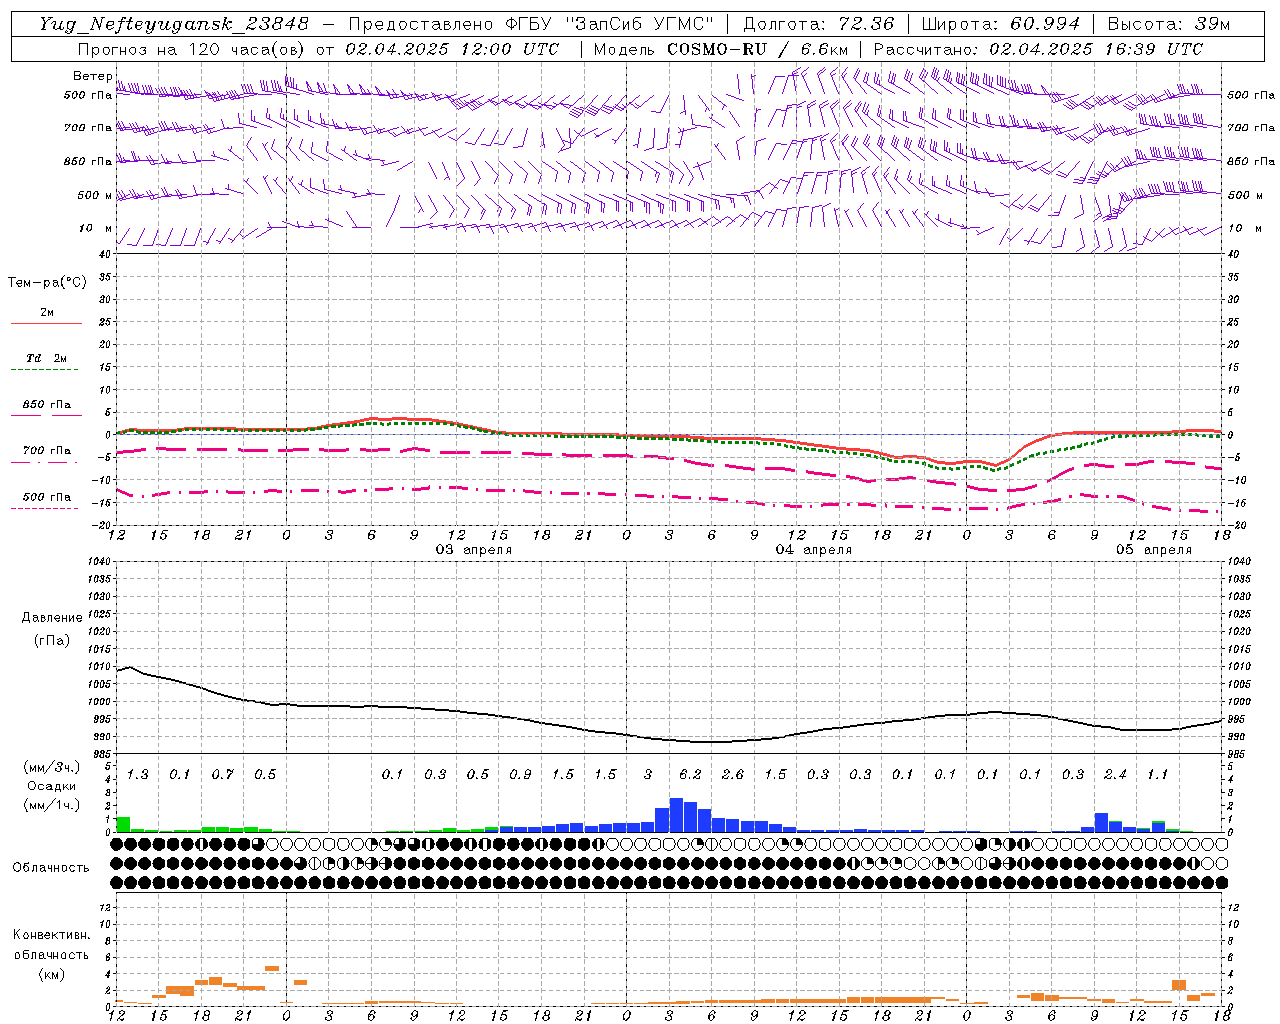The image size is (1280, 1024).
Task: Click the tallest blue precipitation bar
Action: [676, 815]
